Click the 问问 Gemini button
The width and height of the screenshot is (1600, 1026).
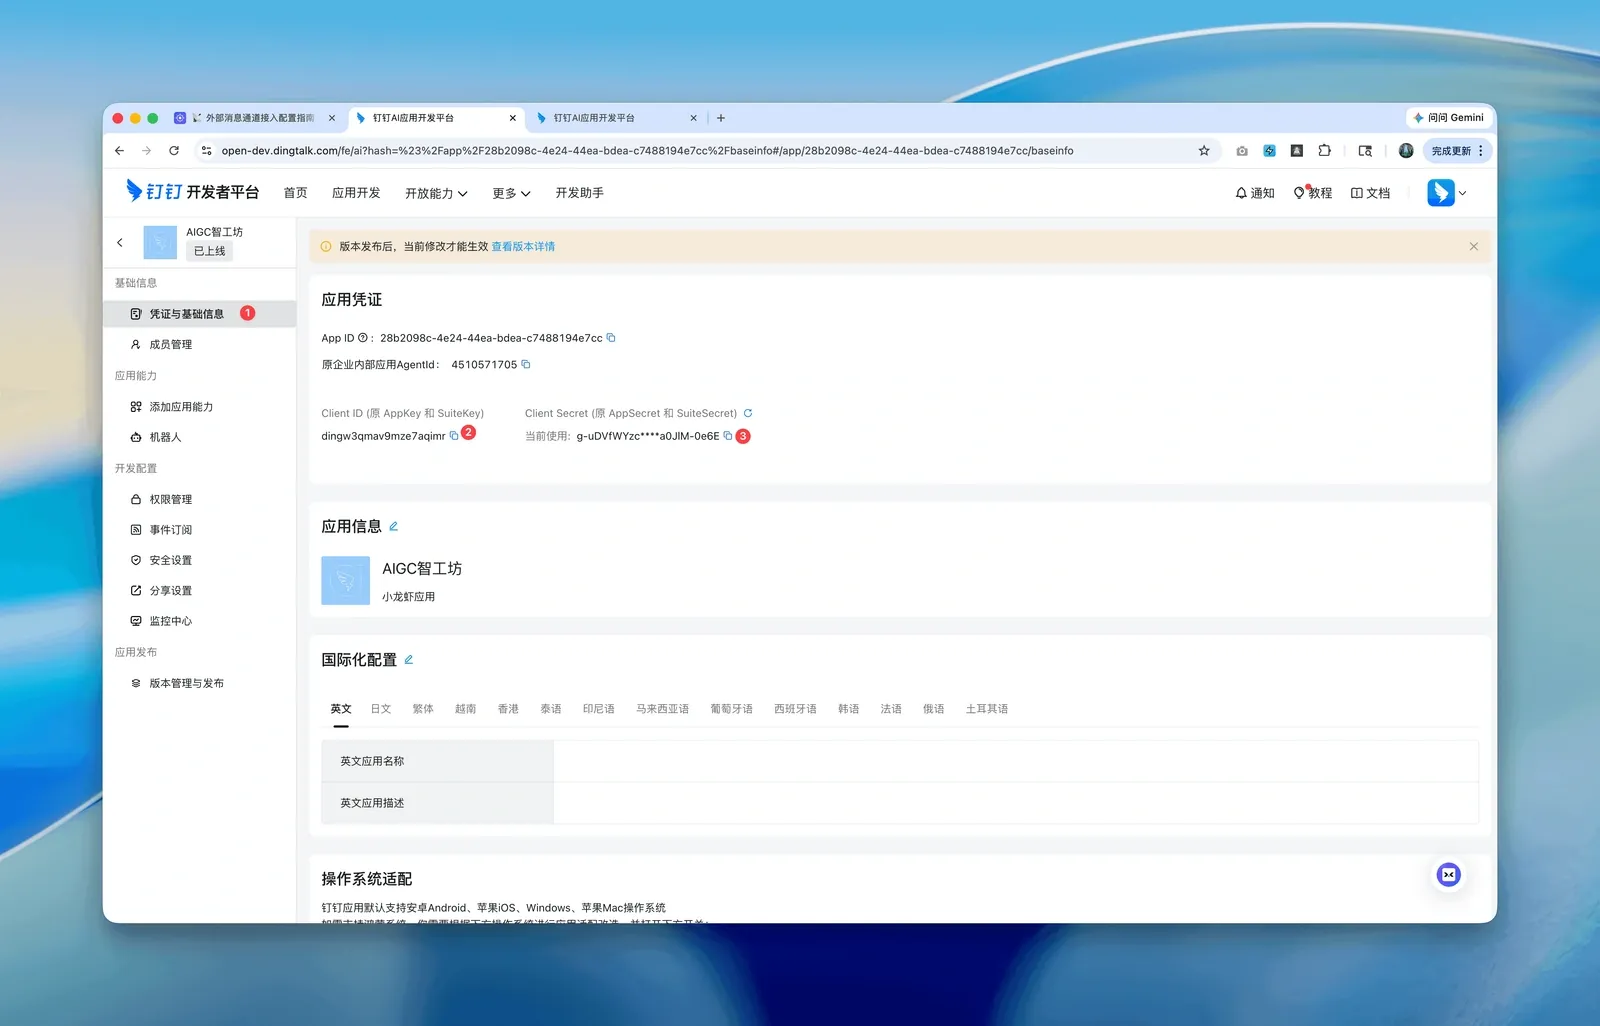point(1448,118)
